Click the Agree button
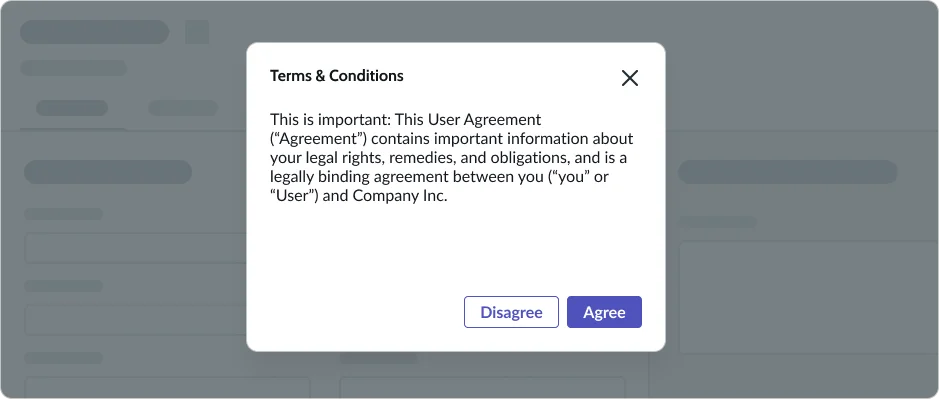The width and height of the screenshot is (939, 399). click(604, 312)
